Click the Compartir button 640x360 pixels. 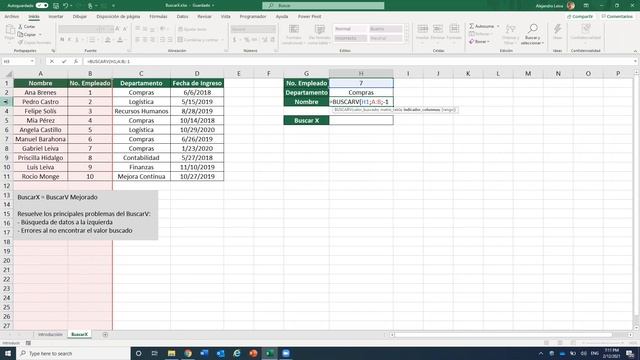click(580, 16)
